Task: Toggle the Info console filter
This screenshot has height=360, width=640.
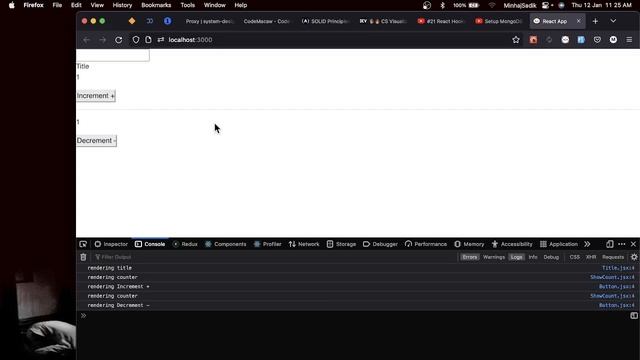Action: (x=533, y=257)
